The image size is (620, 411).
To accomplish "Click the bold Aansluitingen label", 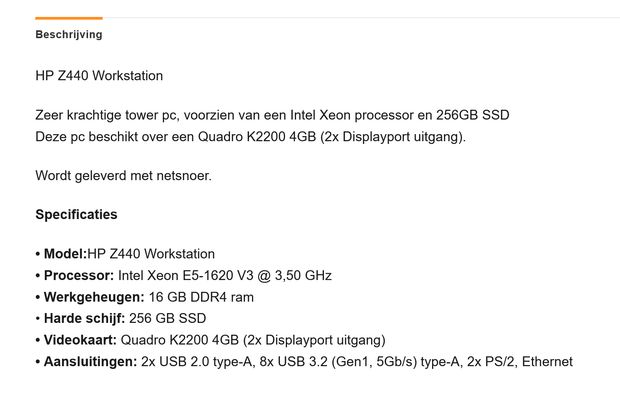I will pyautogui.click(x=90, y=361).
